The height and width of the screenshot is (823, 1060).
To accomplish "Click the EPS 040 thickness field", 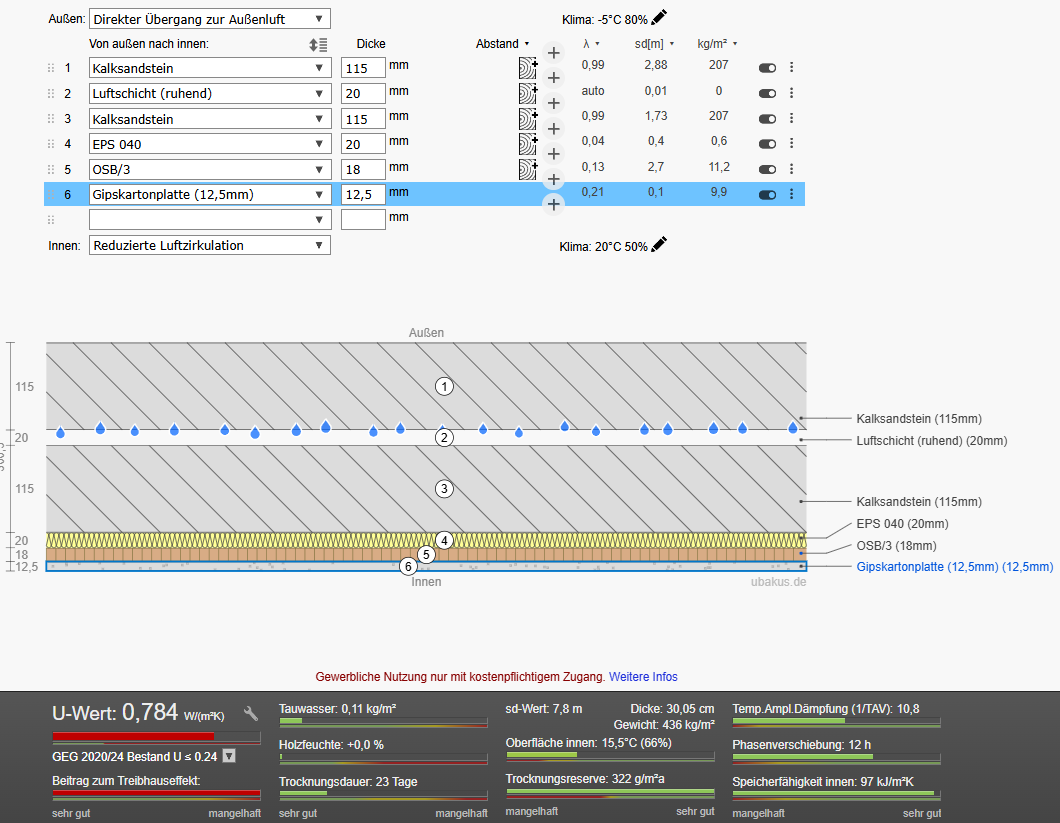I will coord(363,143).
